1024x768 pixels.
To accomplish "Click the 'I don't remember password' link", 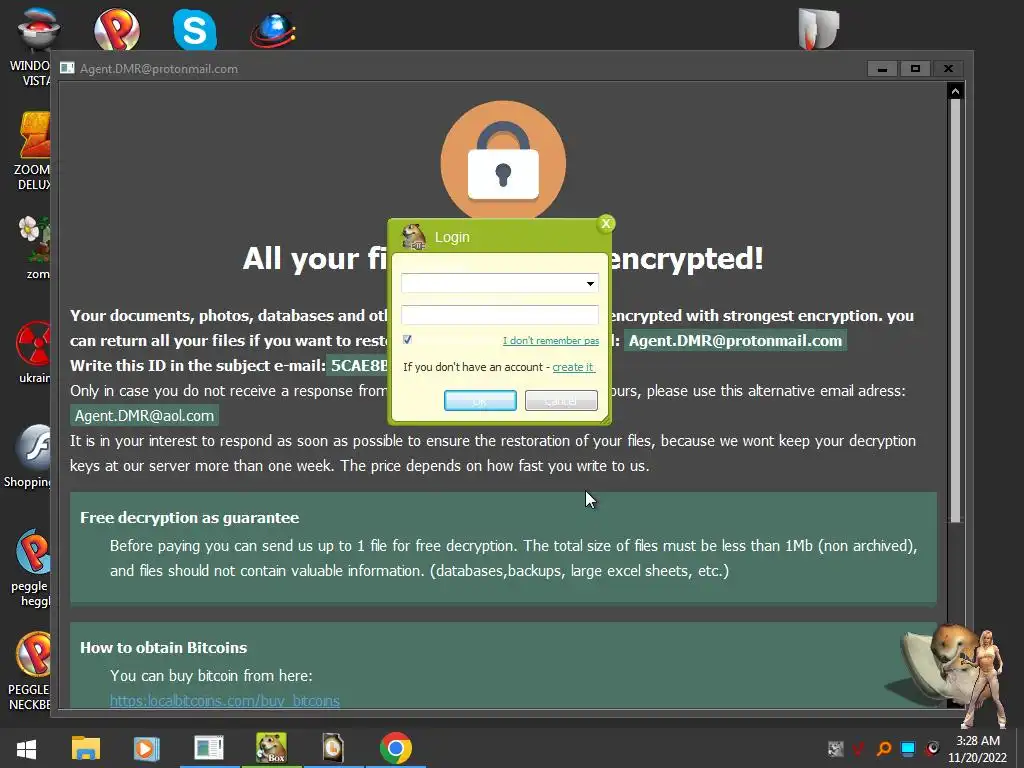I will (x=551, y=340).
